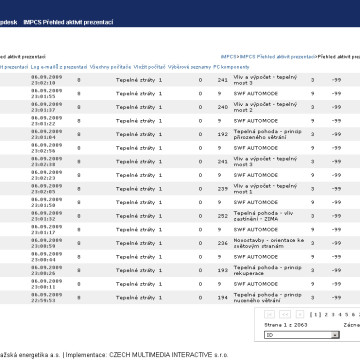Screen dimensions: 360x360
Task: Open the 'PC komponenty' submenu item
Action: (231, 67)
